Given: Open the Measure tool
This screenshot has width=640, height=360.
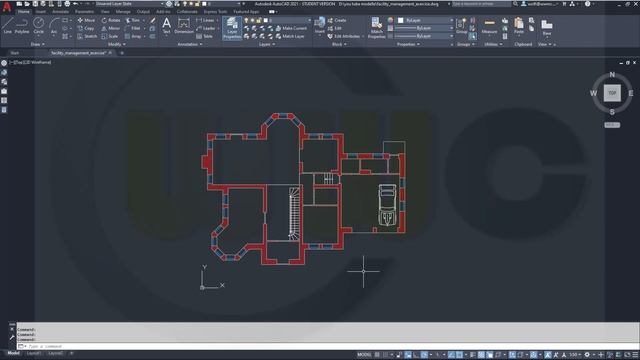Looking at the screenshot, I should point(489,26).
